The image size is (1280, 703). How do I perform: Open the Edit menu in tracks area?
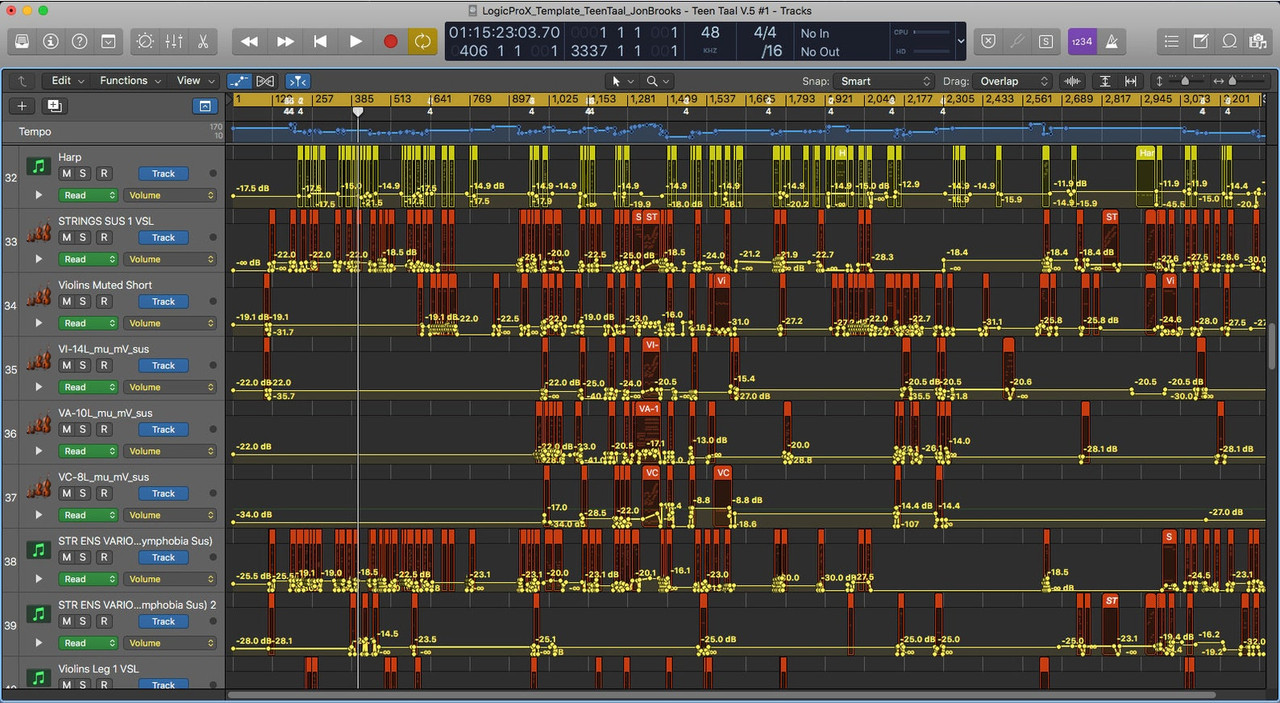click(67, 81)
